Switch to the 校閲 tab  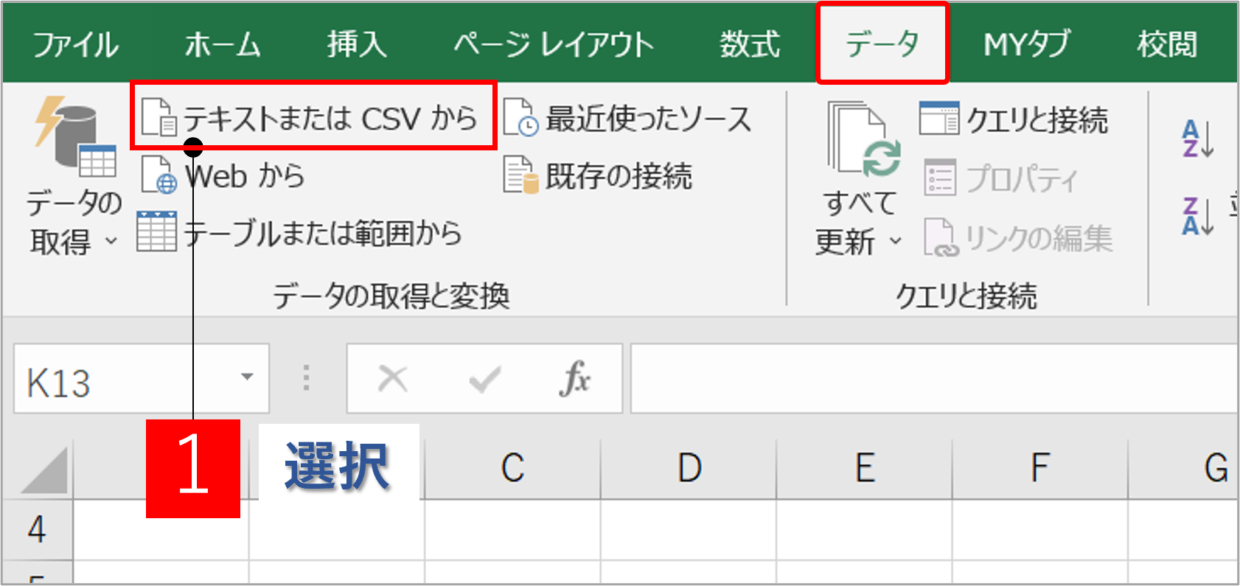click(1167, 45)
